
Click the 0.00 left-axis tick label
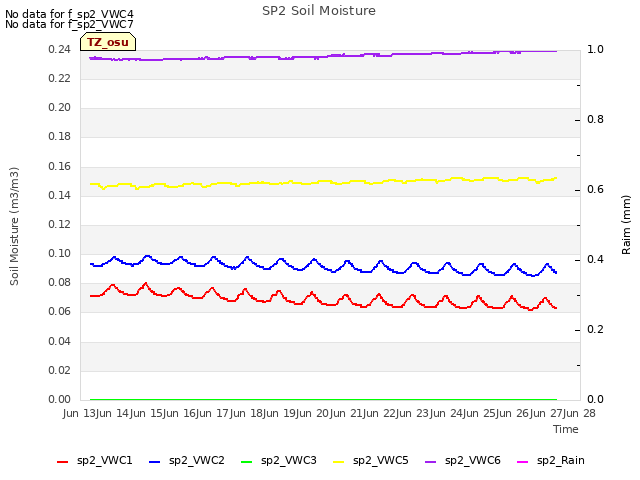tap(60, 399)
